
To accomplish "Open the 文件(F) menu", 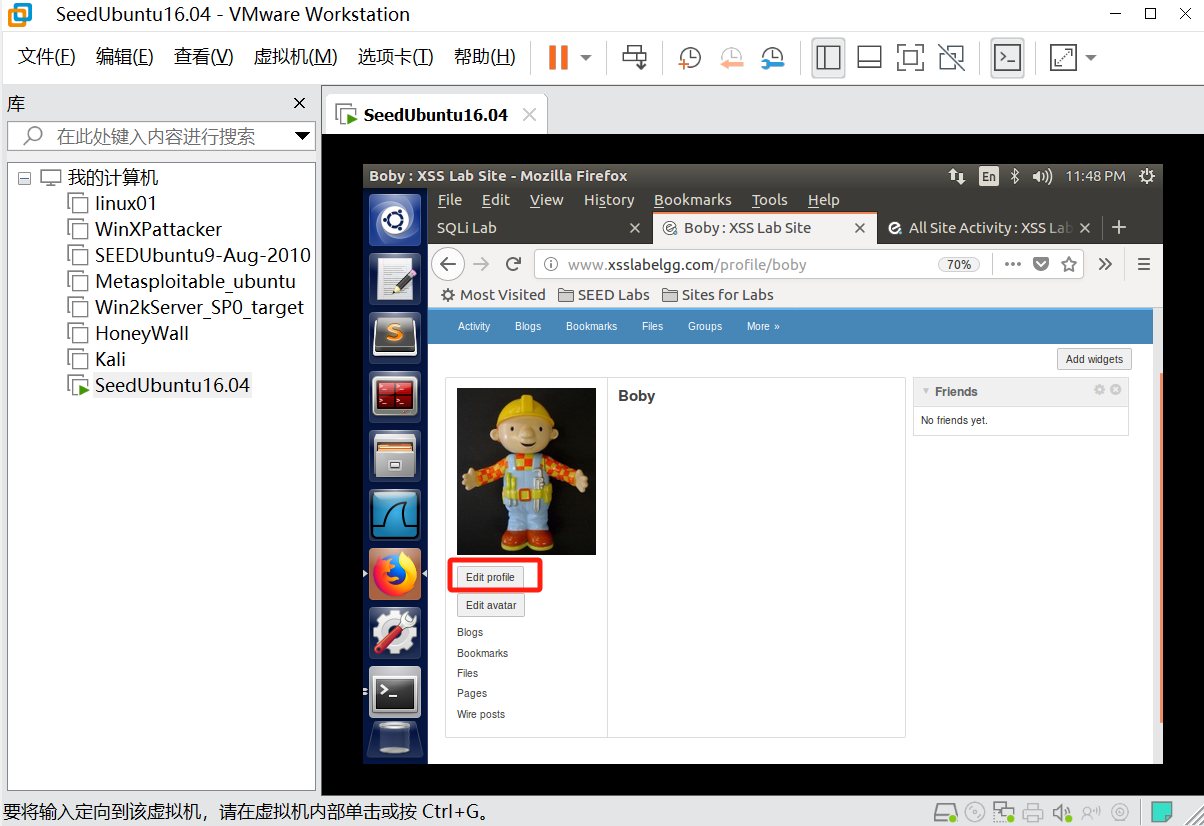I will pos(47,57).
